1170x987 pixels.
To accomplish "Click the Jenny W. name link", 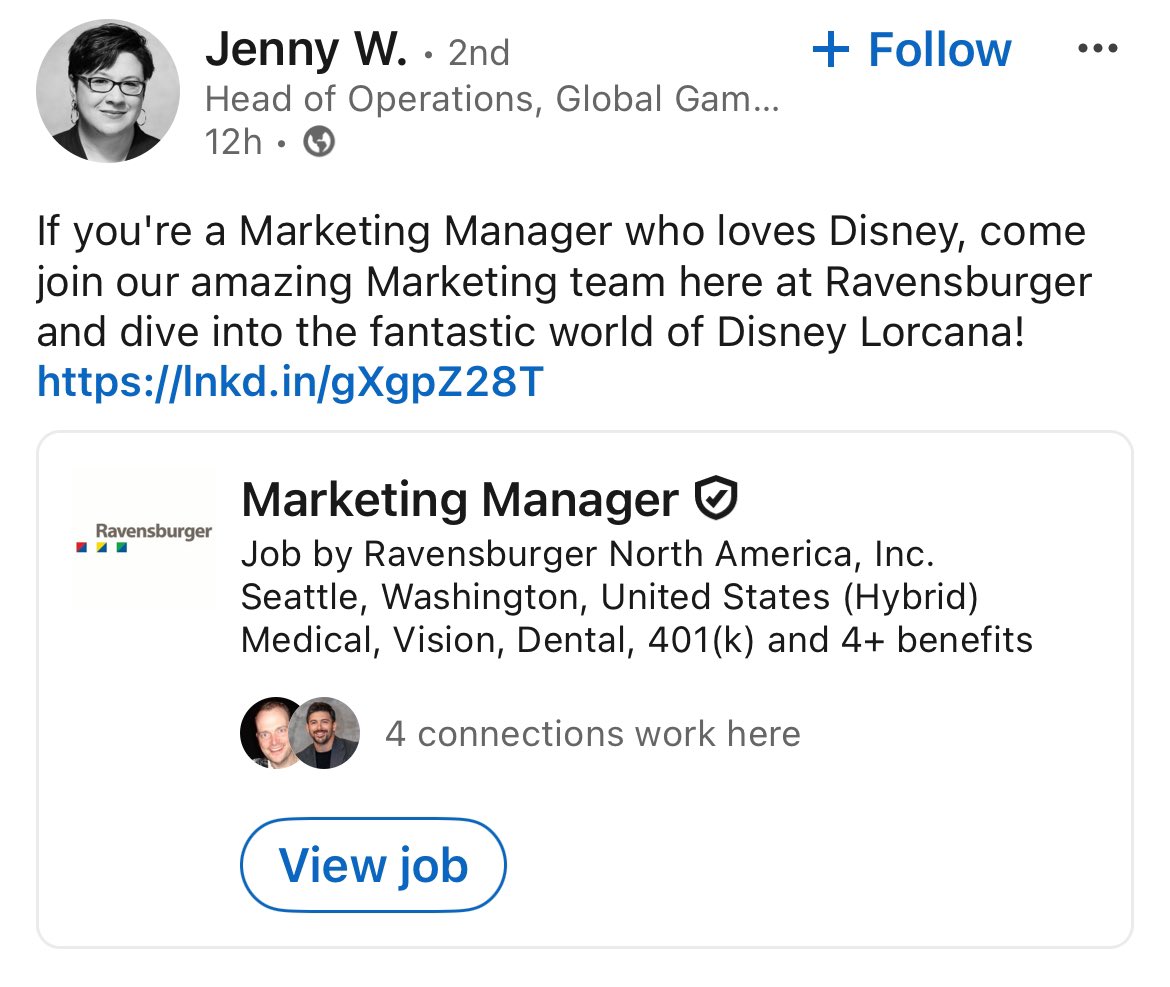I will [306, 50].
